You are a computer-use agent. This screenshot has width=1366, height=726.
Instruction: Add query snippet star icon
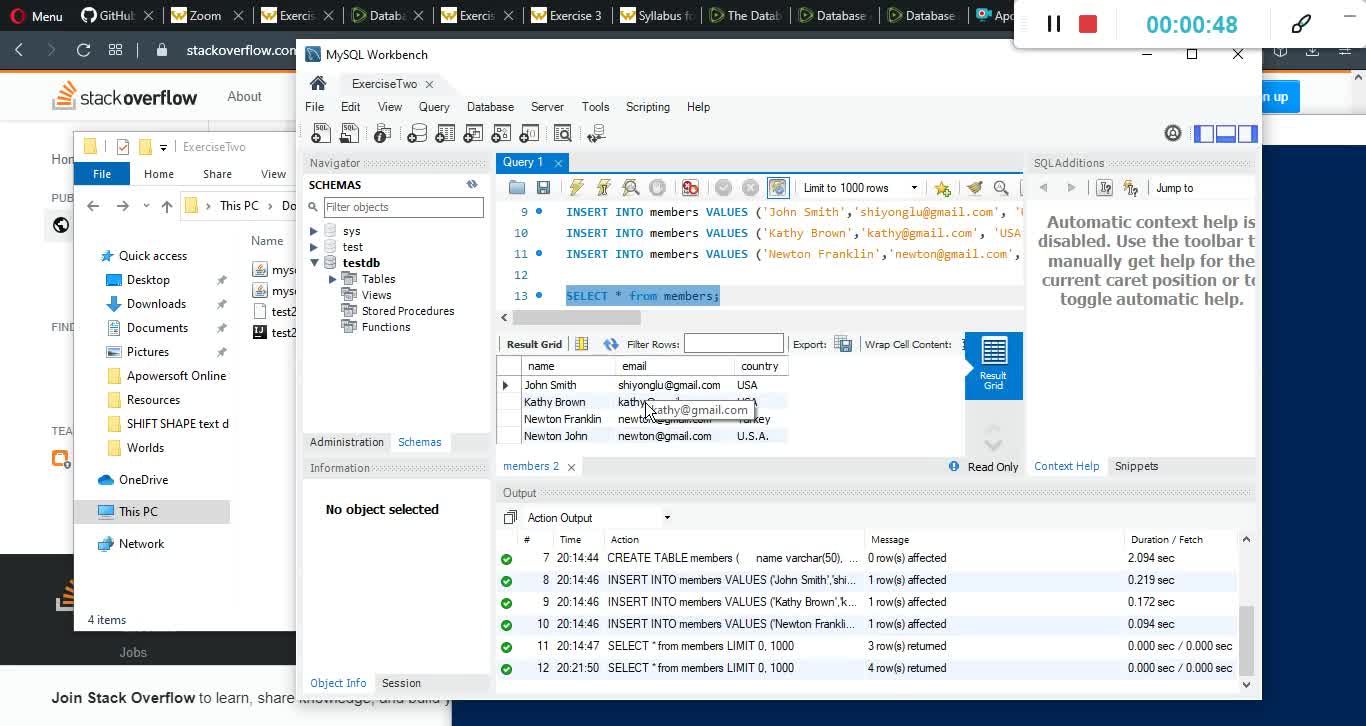tap(942, 188)
